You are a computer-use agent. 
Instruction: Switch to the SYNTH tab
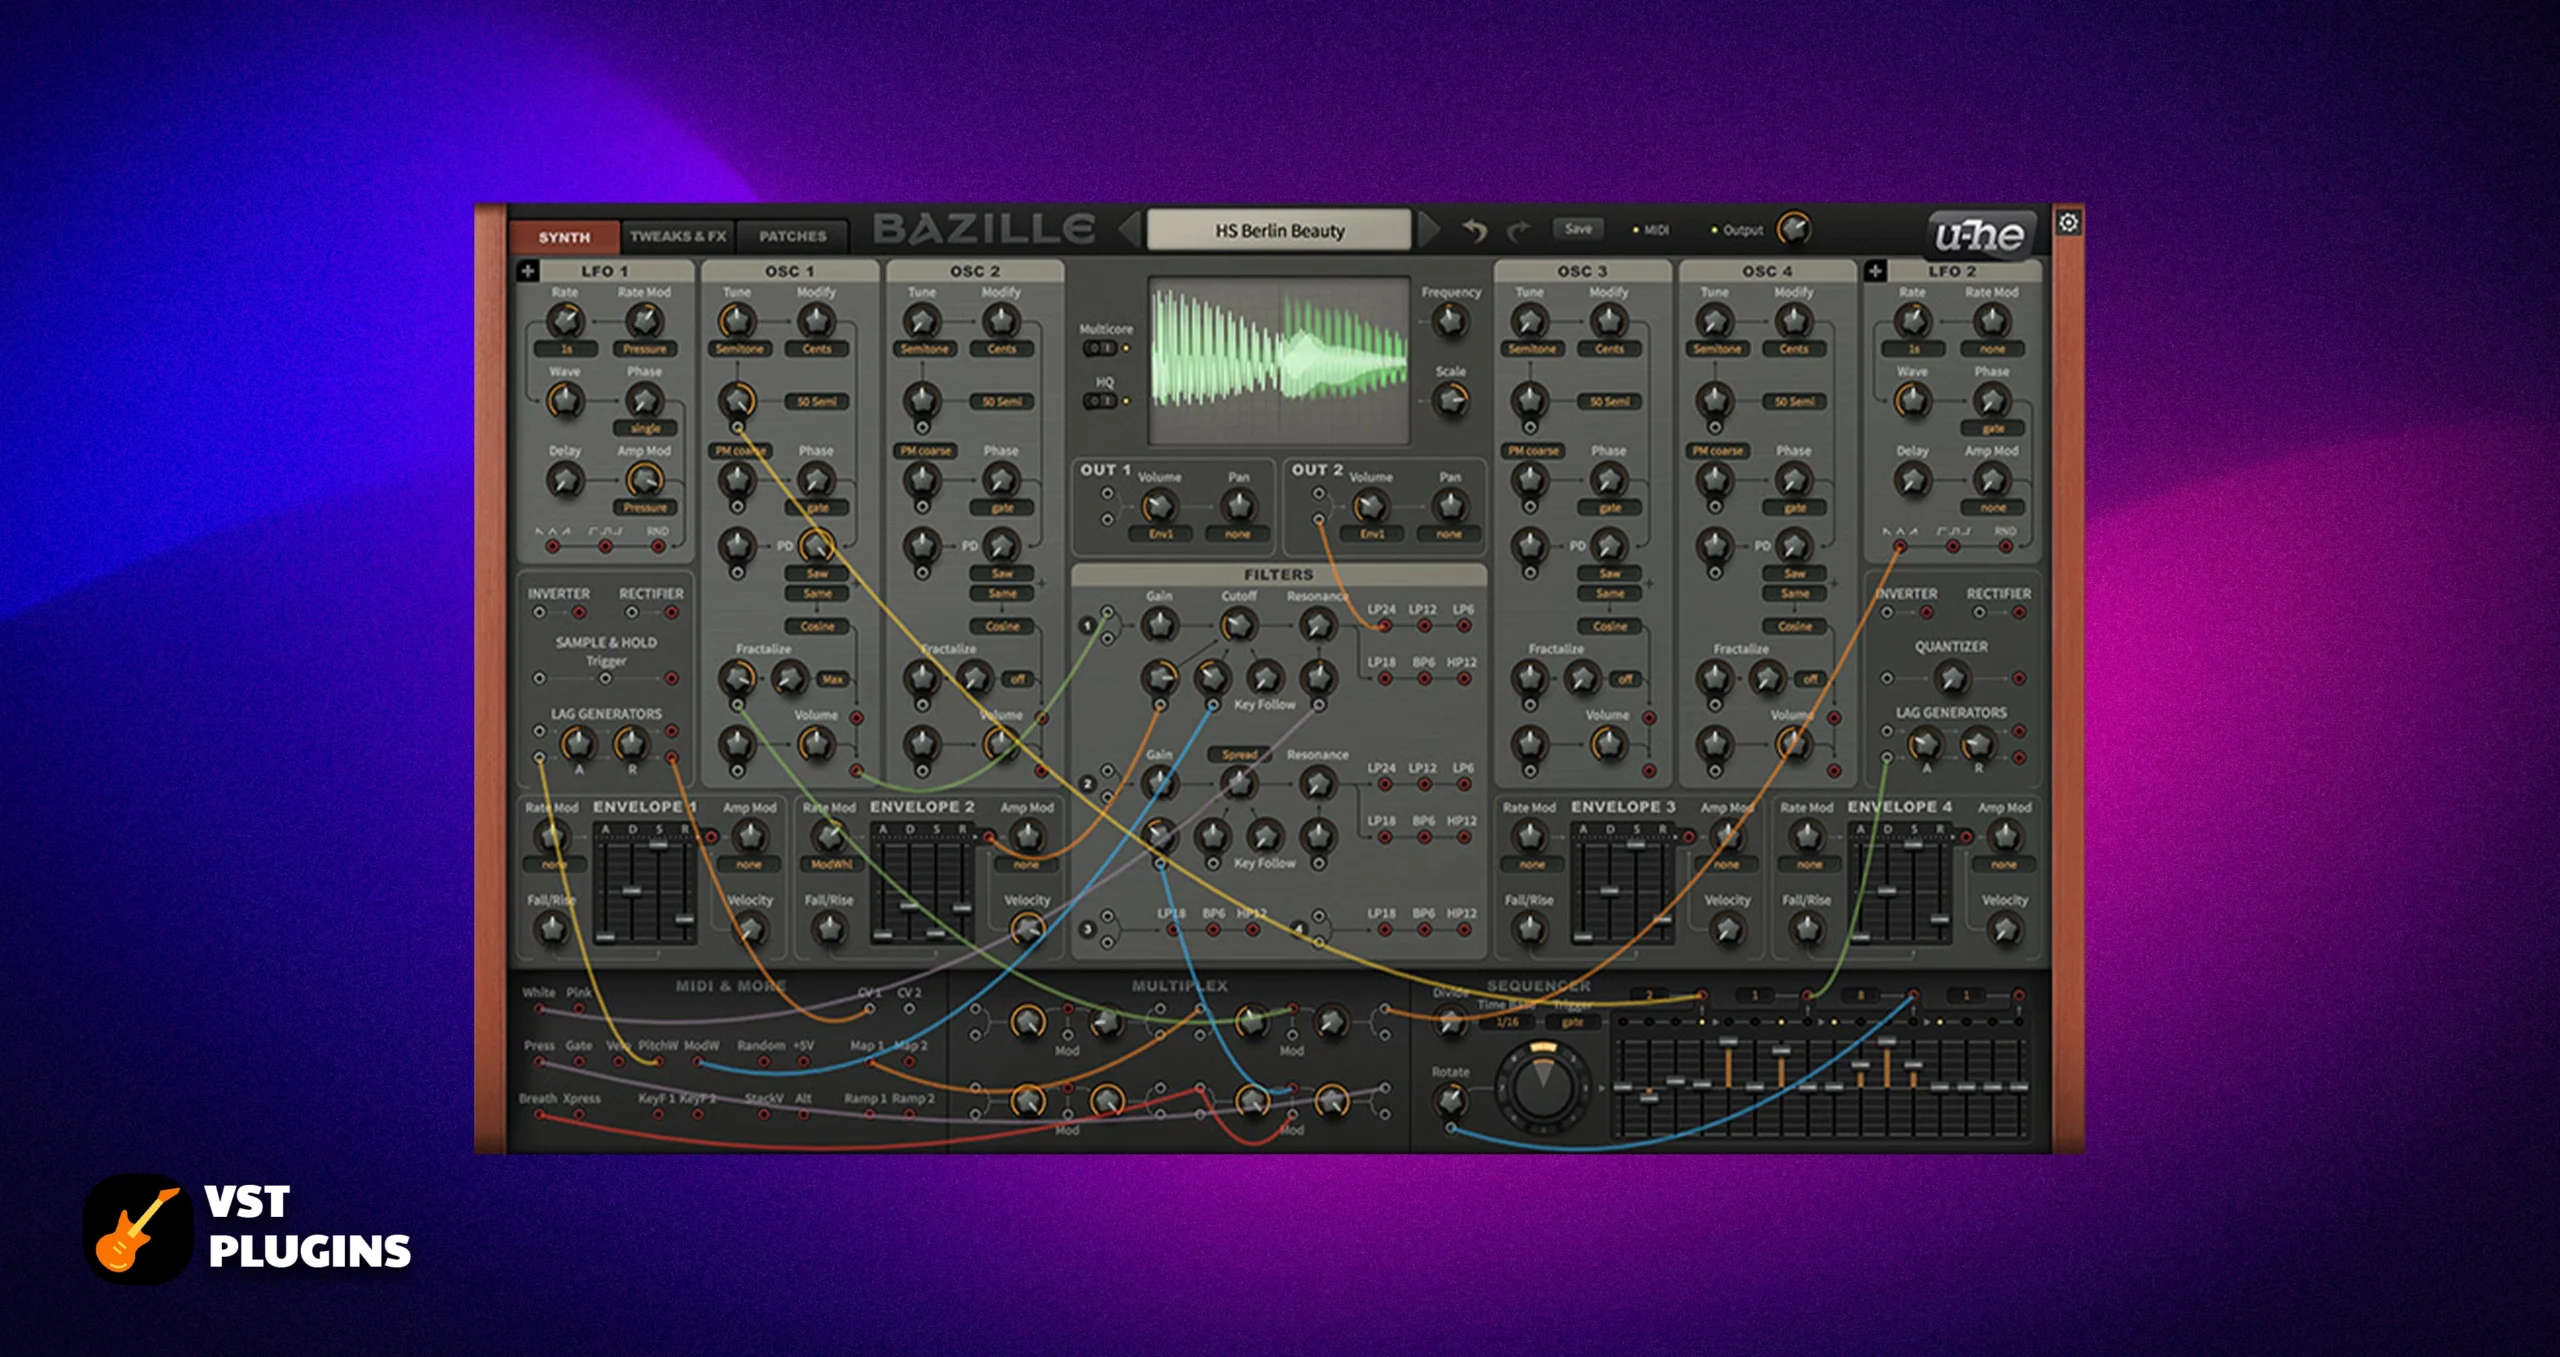[564, 236]
